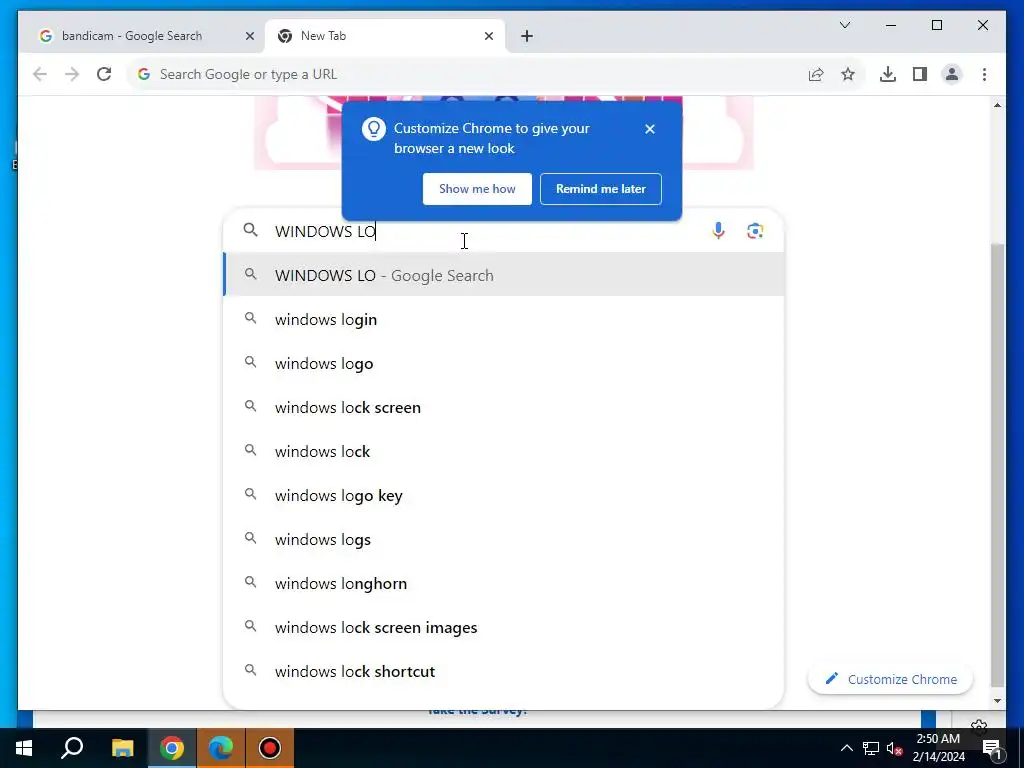Dismiss the Customize Chrome tooltip
Viewport: 1024px width, 768px height.
click(x=650, y=129)
